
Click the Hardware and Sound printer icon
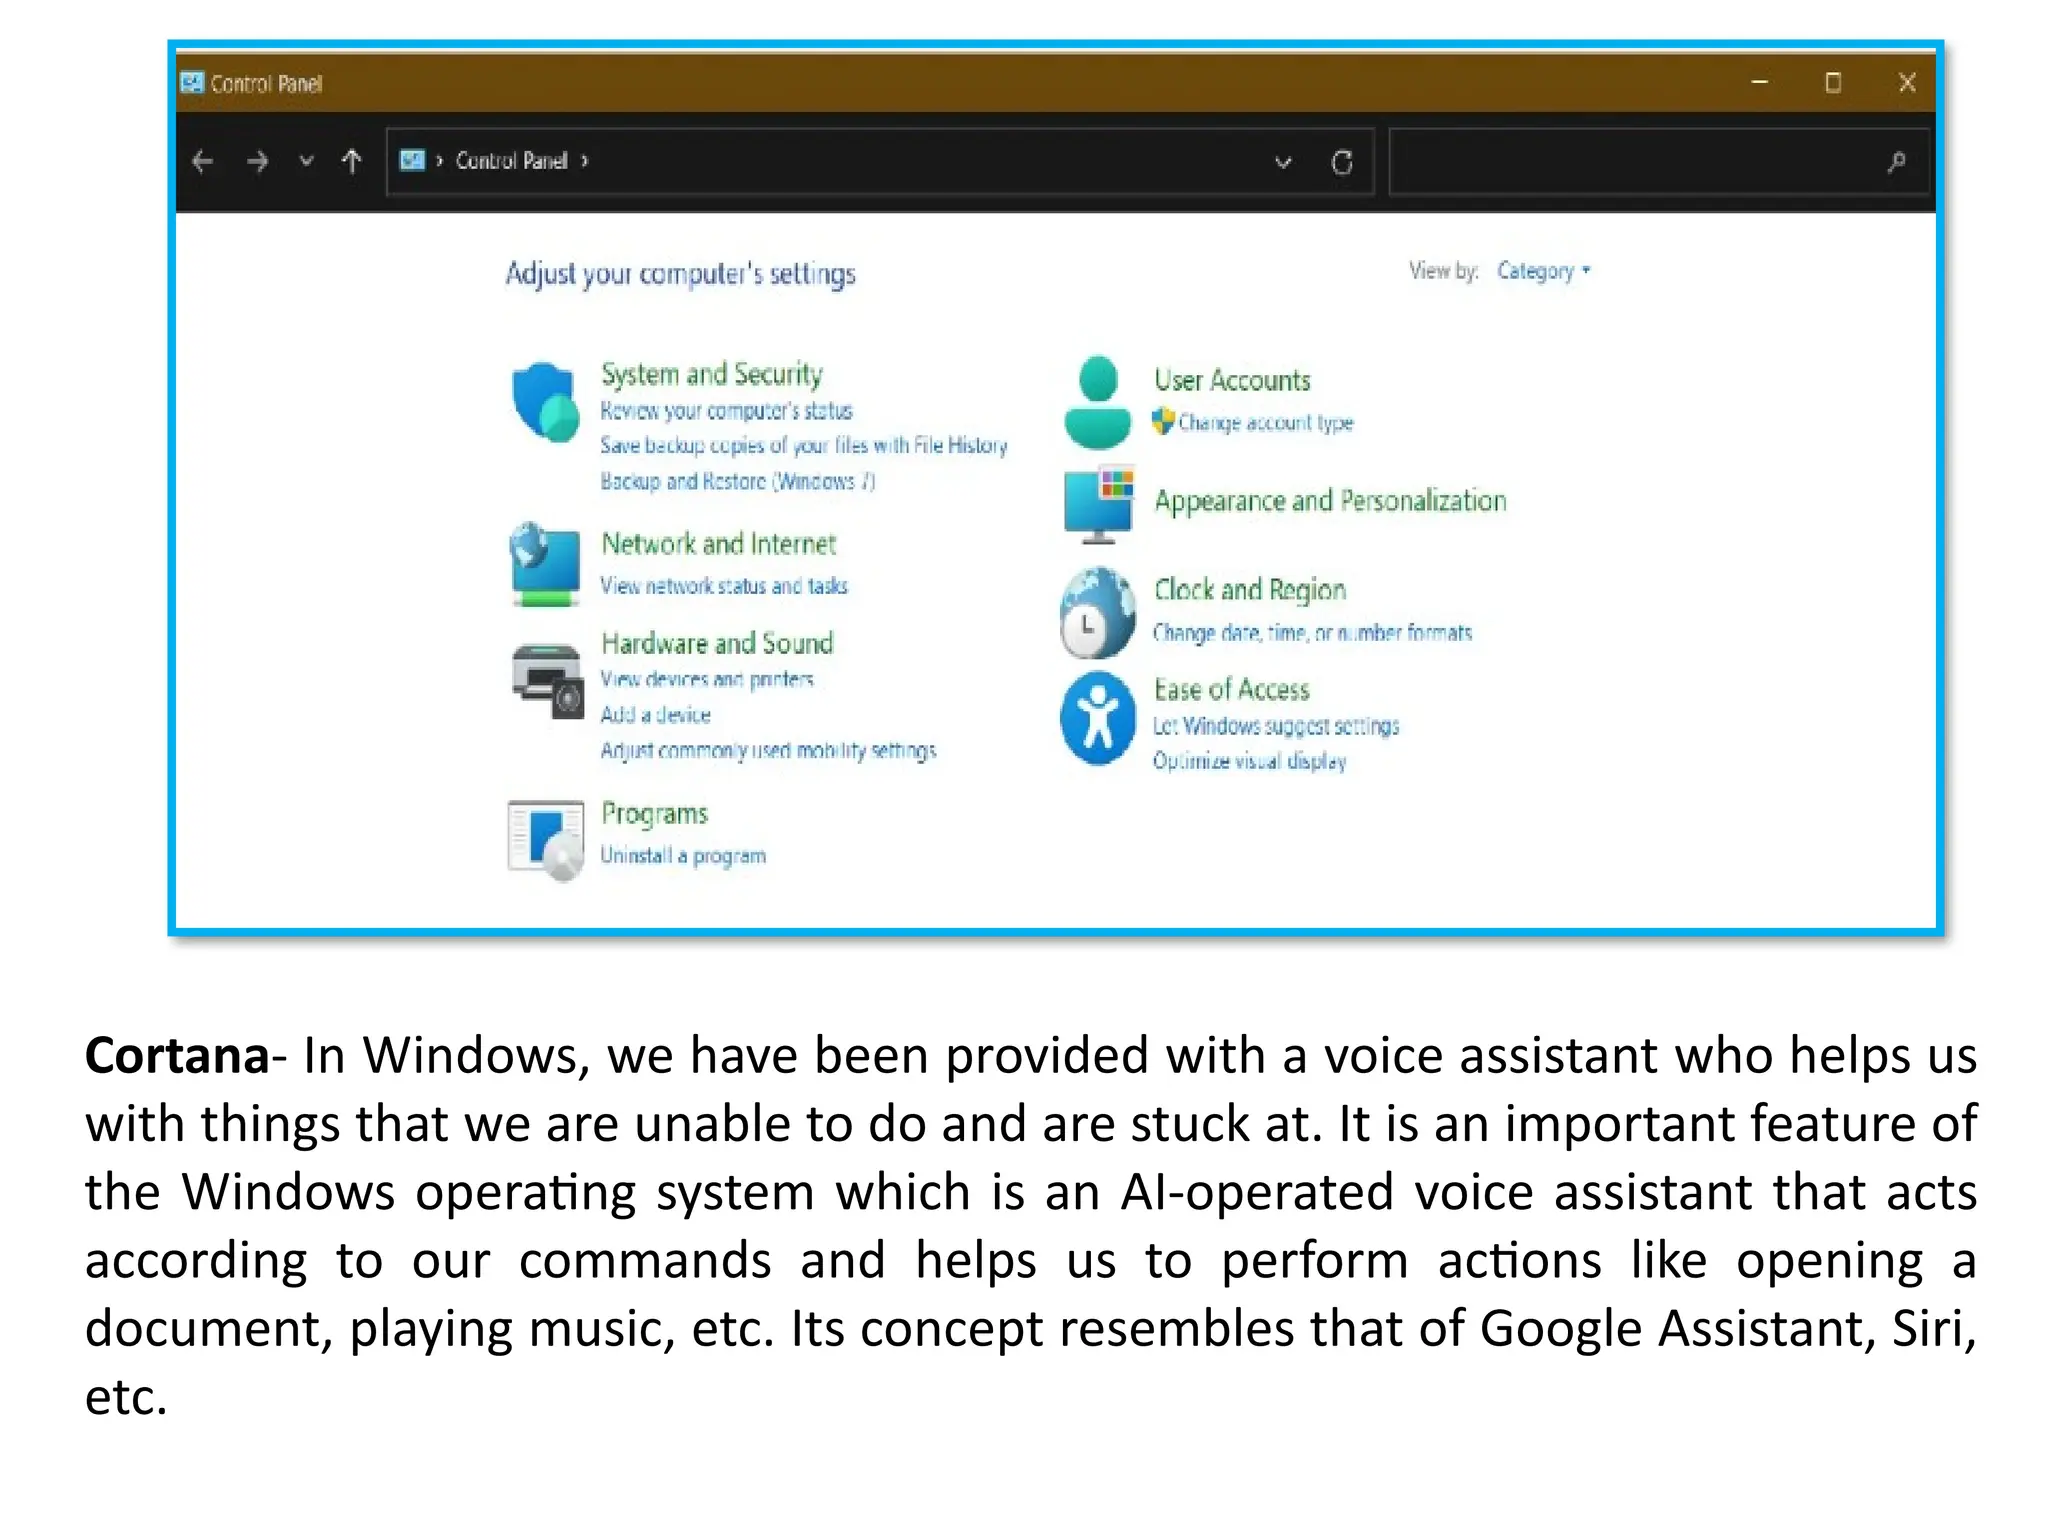pos(547,680)
